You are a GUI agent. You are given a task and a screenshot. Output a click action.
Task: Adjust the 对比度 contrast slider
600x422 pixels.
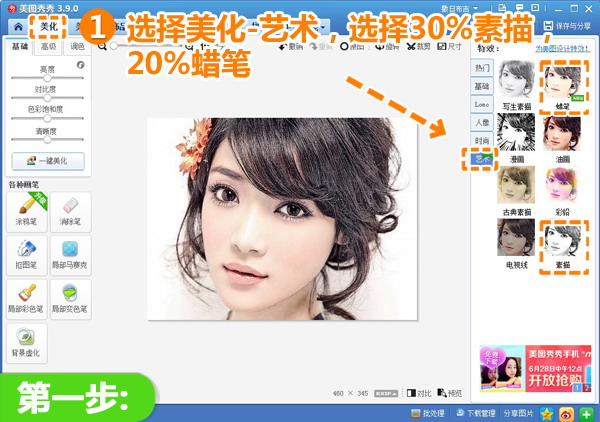[47, 98]
